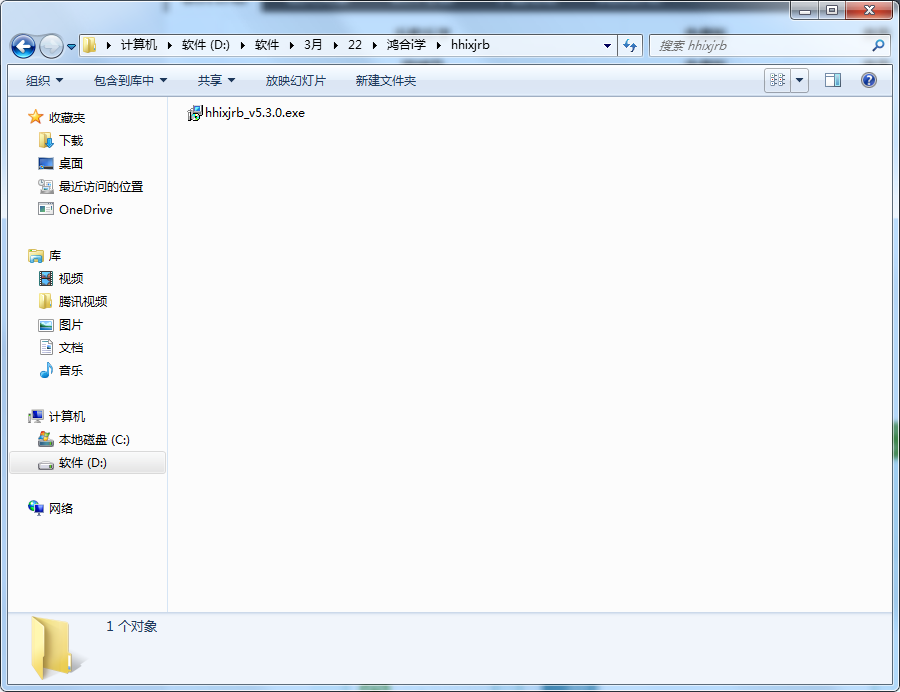Click the 3月 breadcrumb segment
The width and height of the screenshot is (900, 692).
313,45
